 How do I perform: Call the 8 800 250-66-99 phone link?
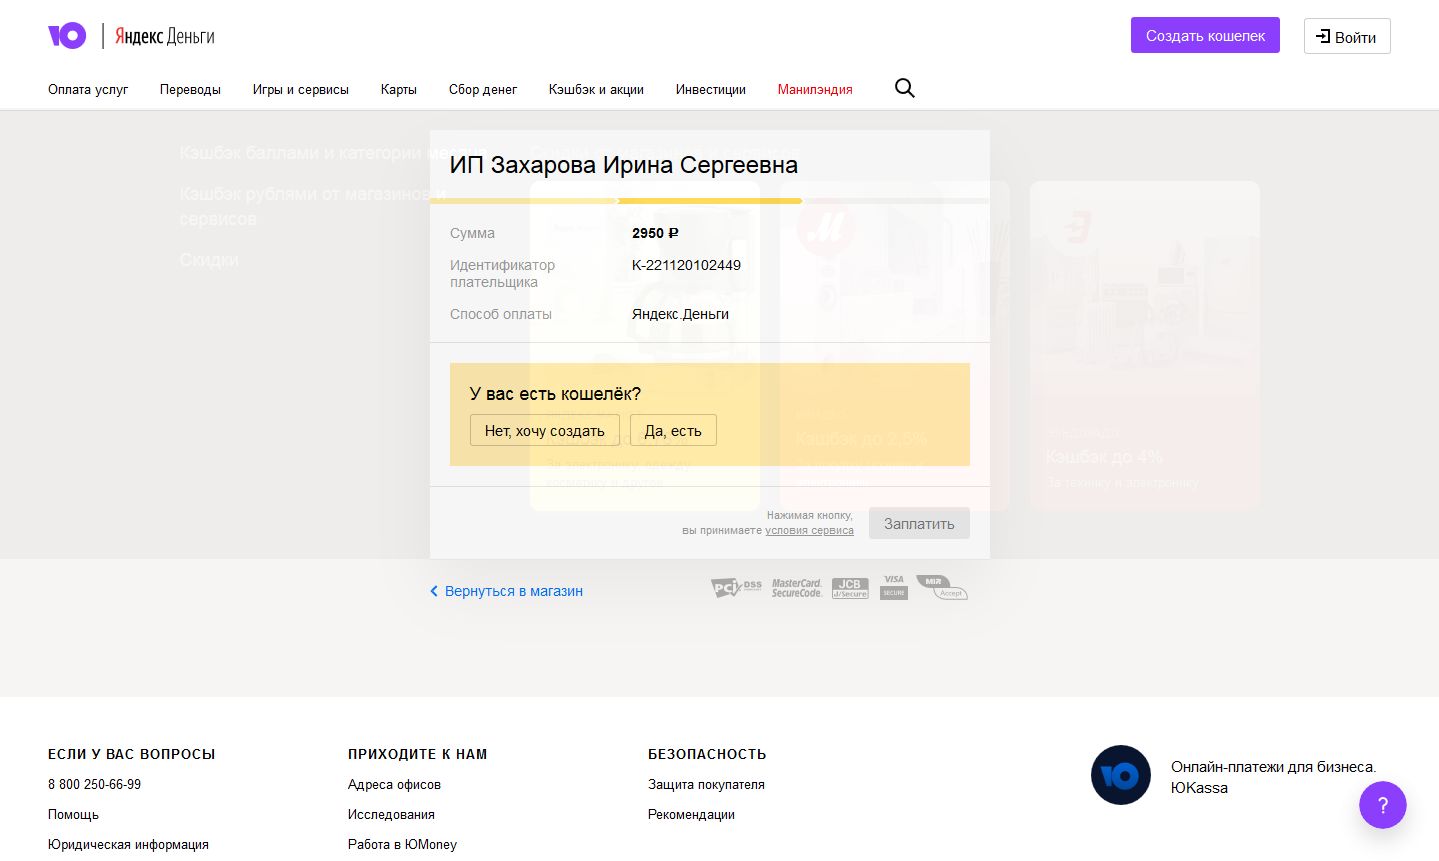click(94, 784)
